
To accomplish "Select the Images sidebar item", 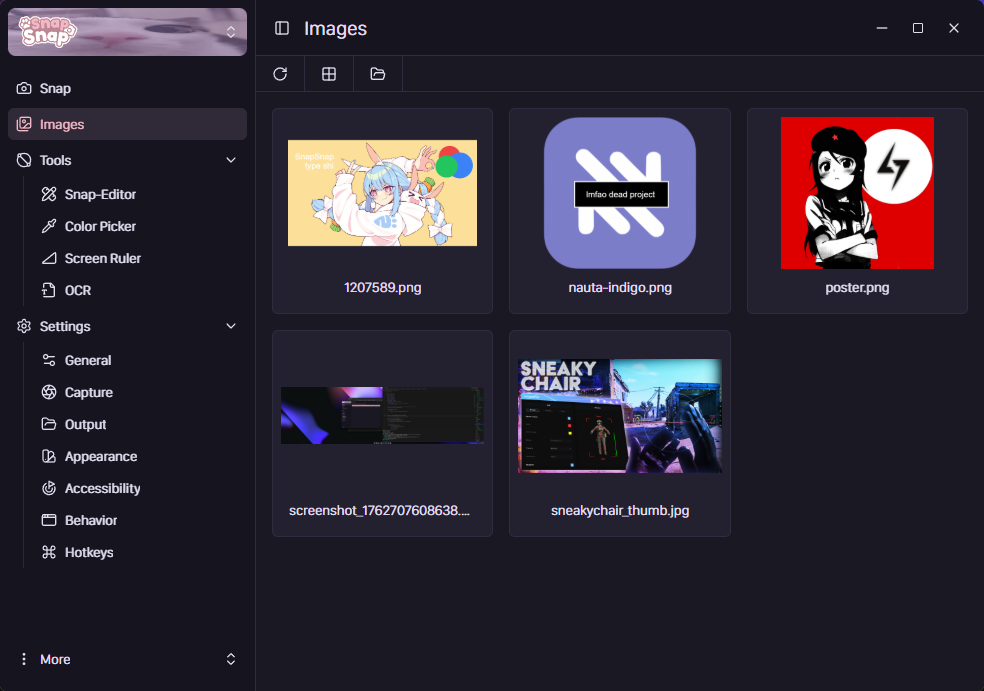I will [x=62, y=124].
